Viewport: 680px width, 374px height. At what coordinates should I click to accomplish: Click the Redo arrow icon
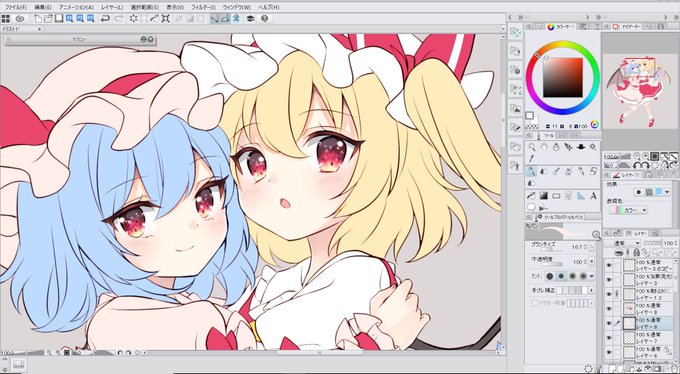coord(120,19)
